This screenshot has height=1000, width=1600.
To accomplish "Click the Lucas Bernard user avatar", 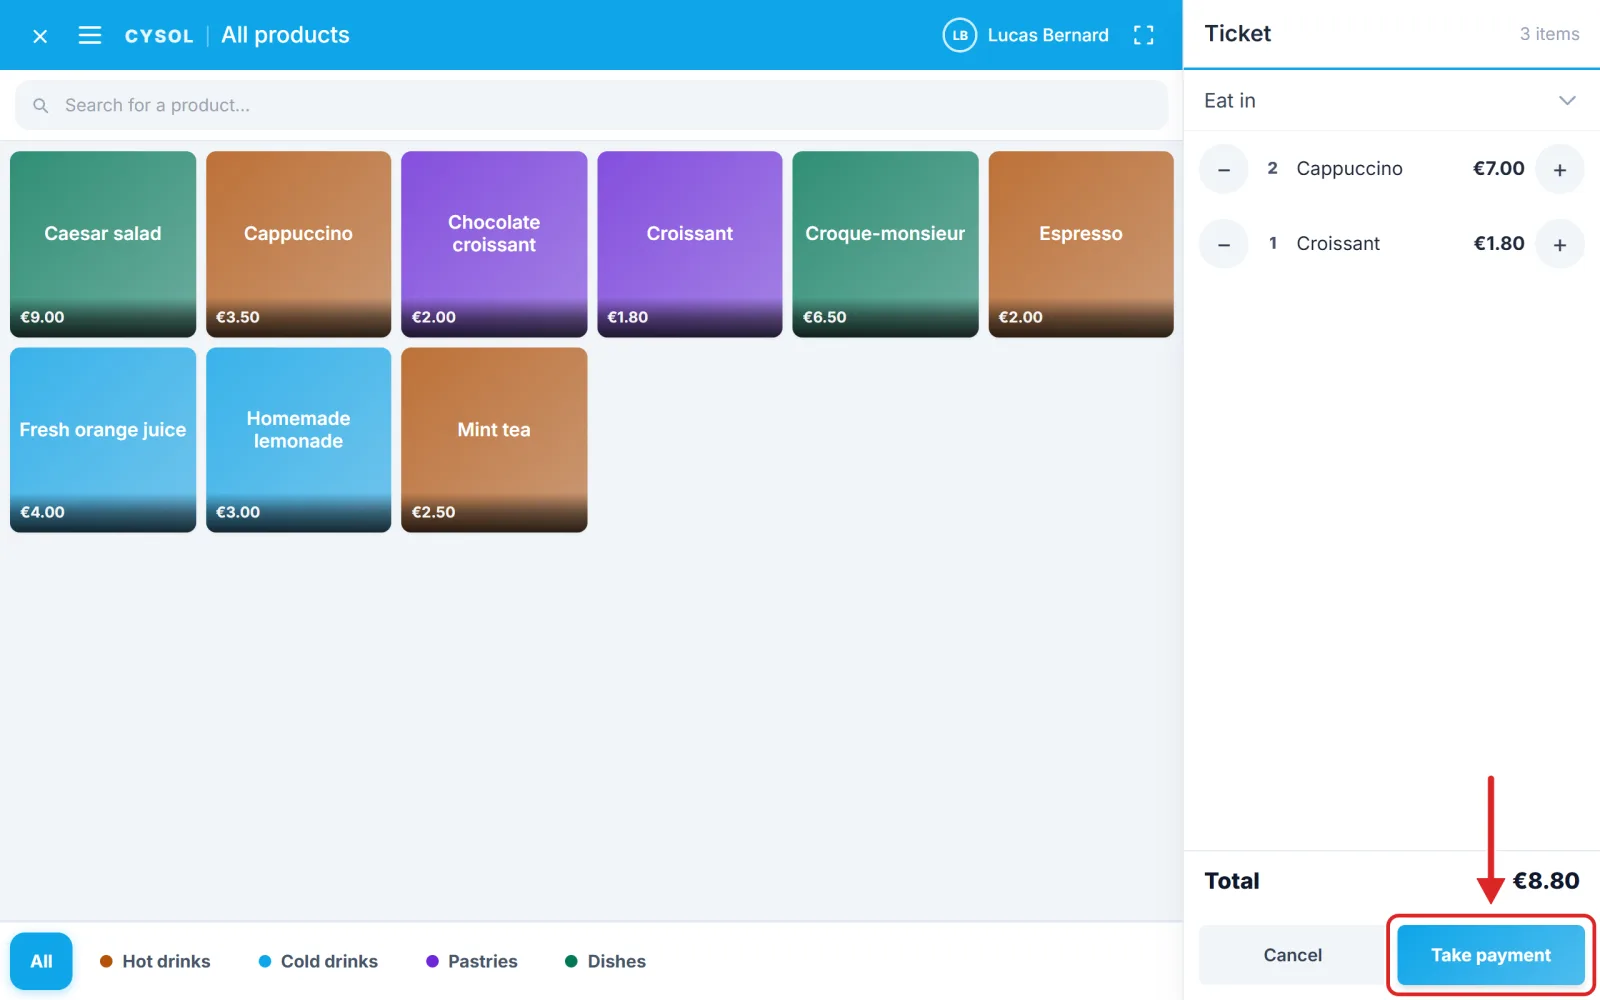I will tap(959, 35).
